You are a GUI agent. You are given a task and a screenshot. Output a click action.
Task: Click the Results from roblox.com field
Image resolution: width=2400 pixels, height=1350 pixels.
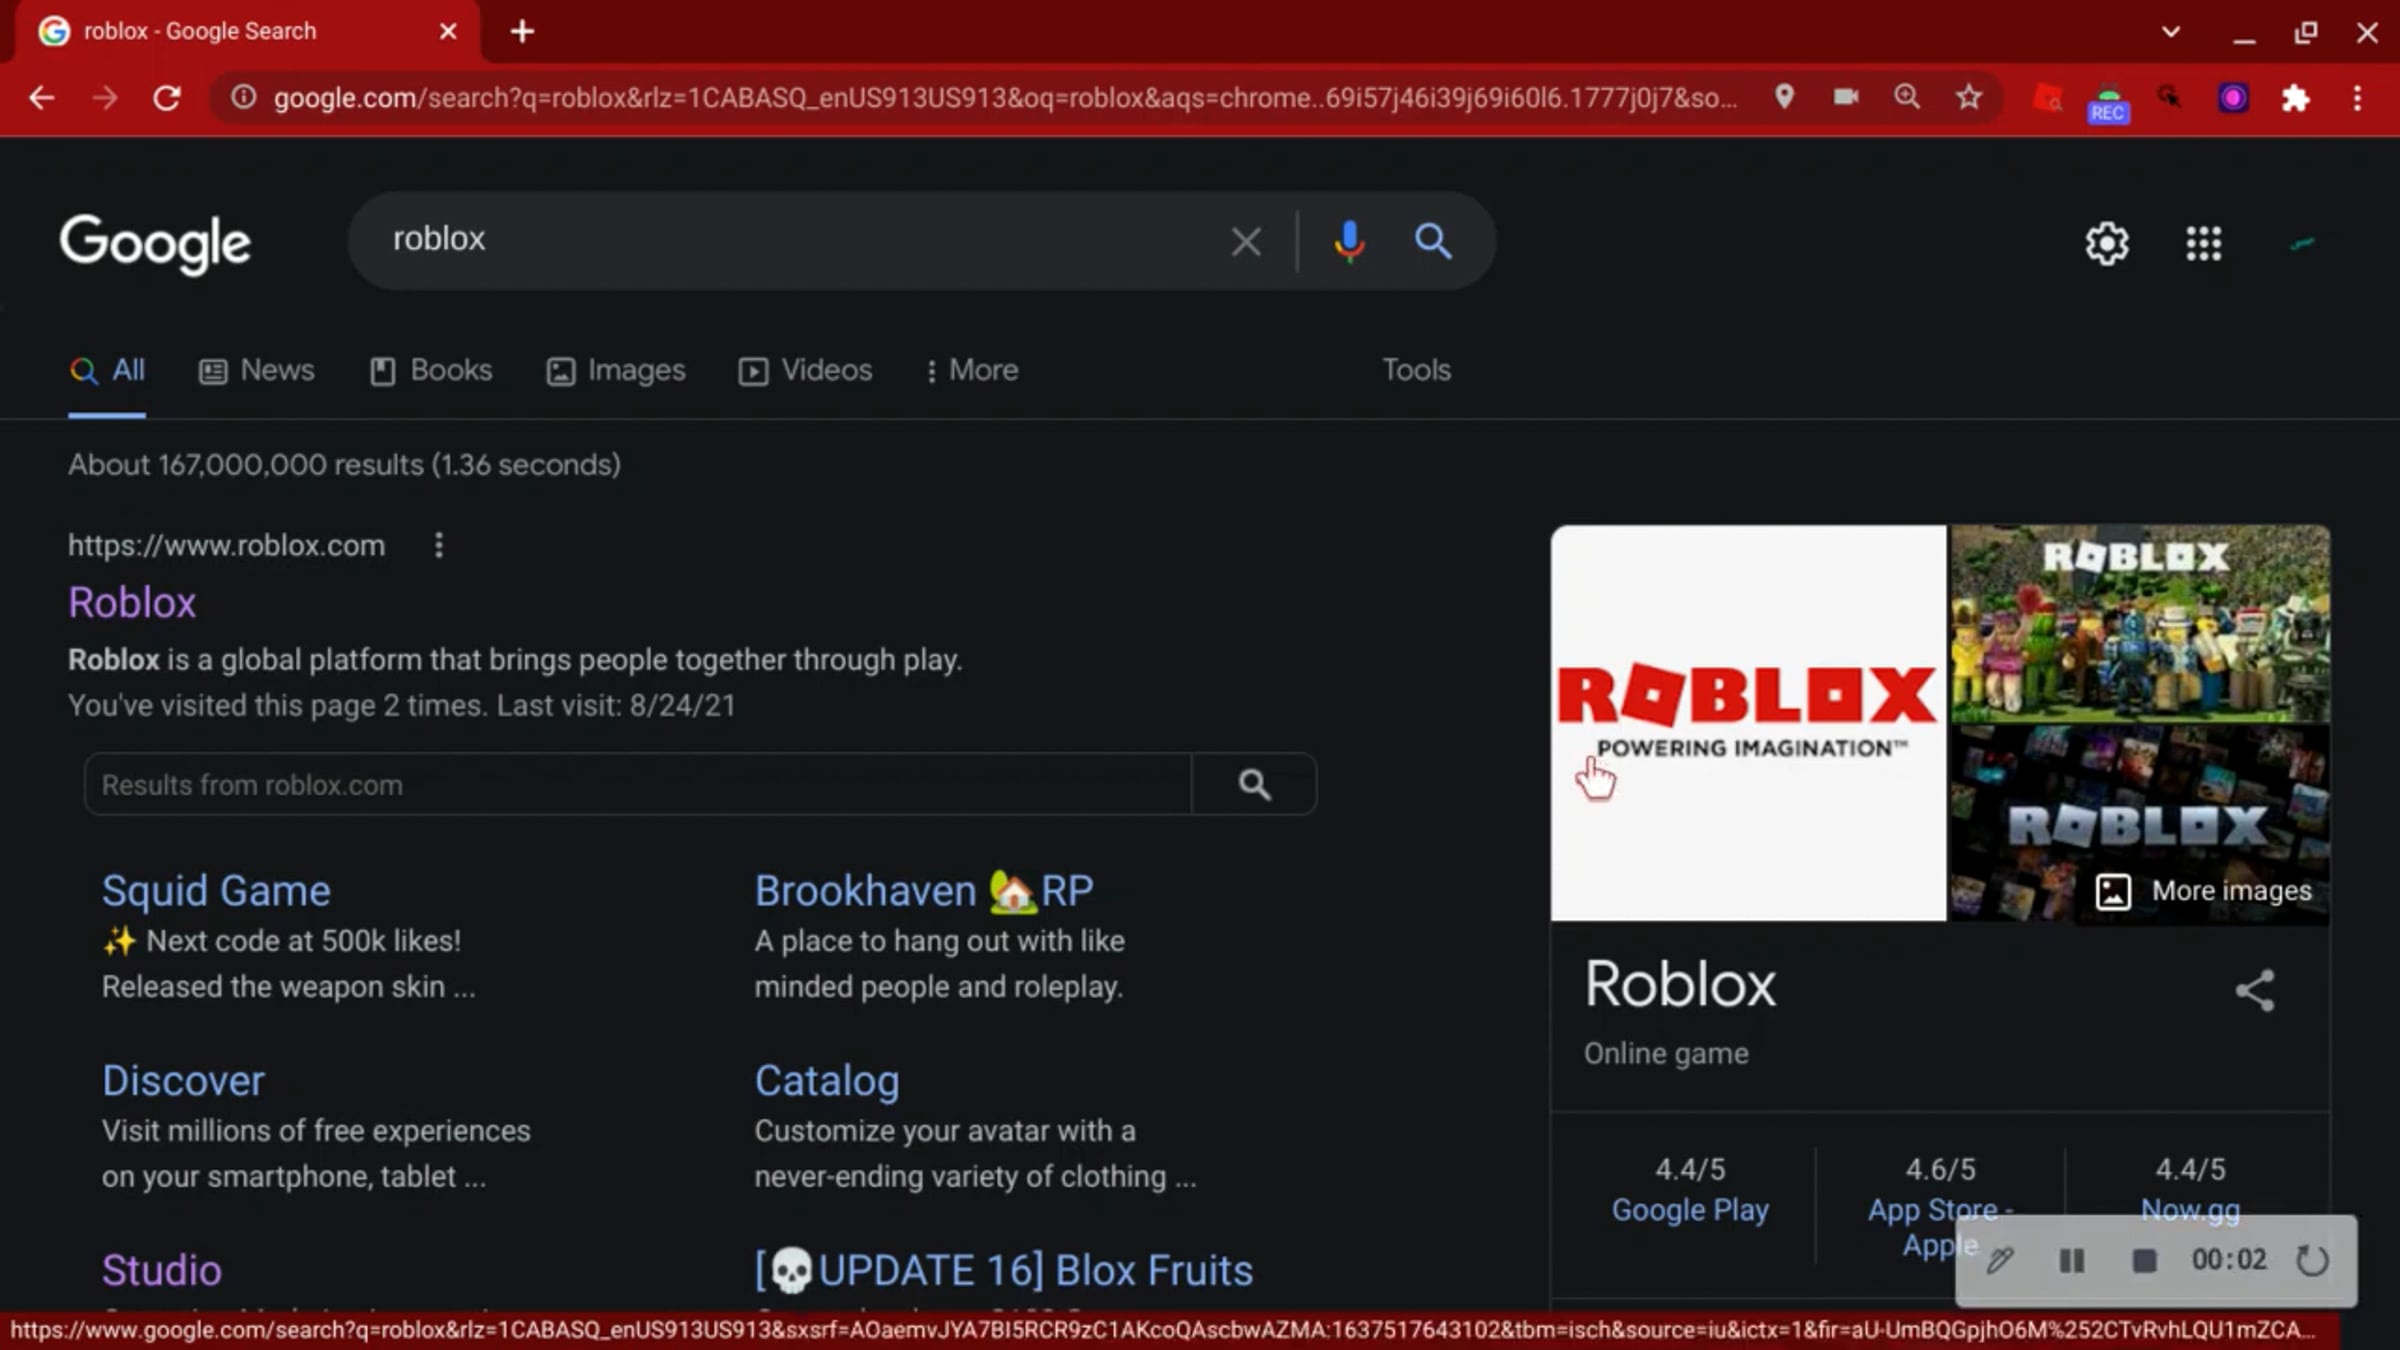tap(637, 784)
